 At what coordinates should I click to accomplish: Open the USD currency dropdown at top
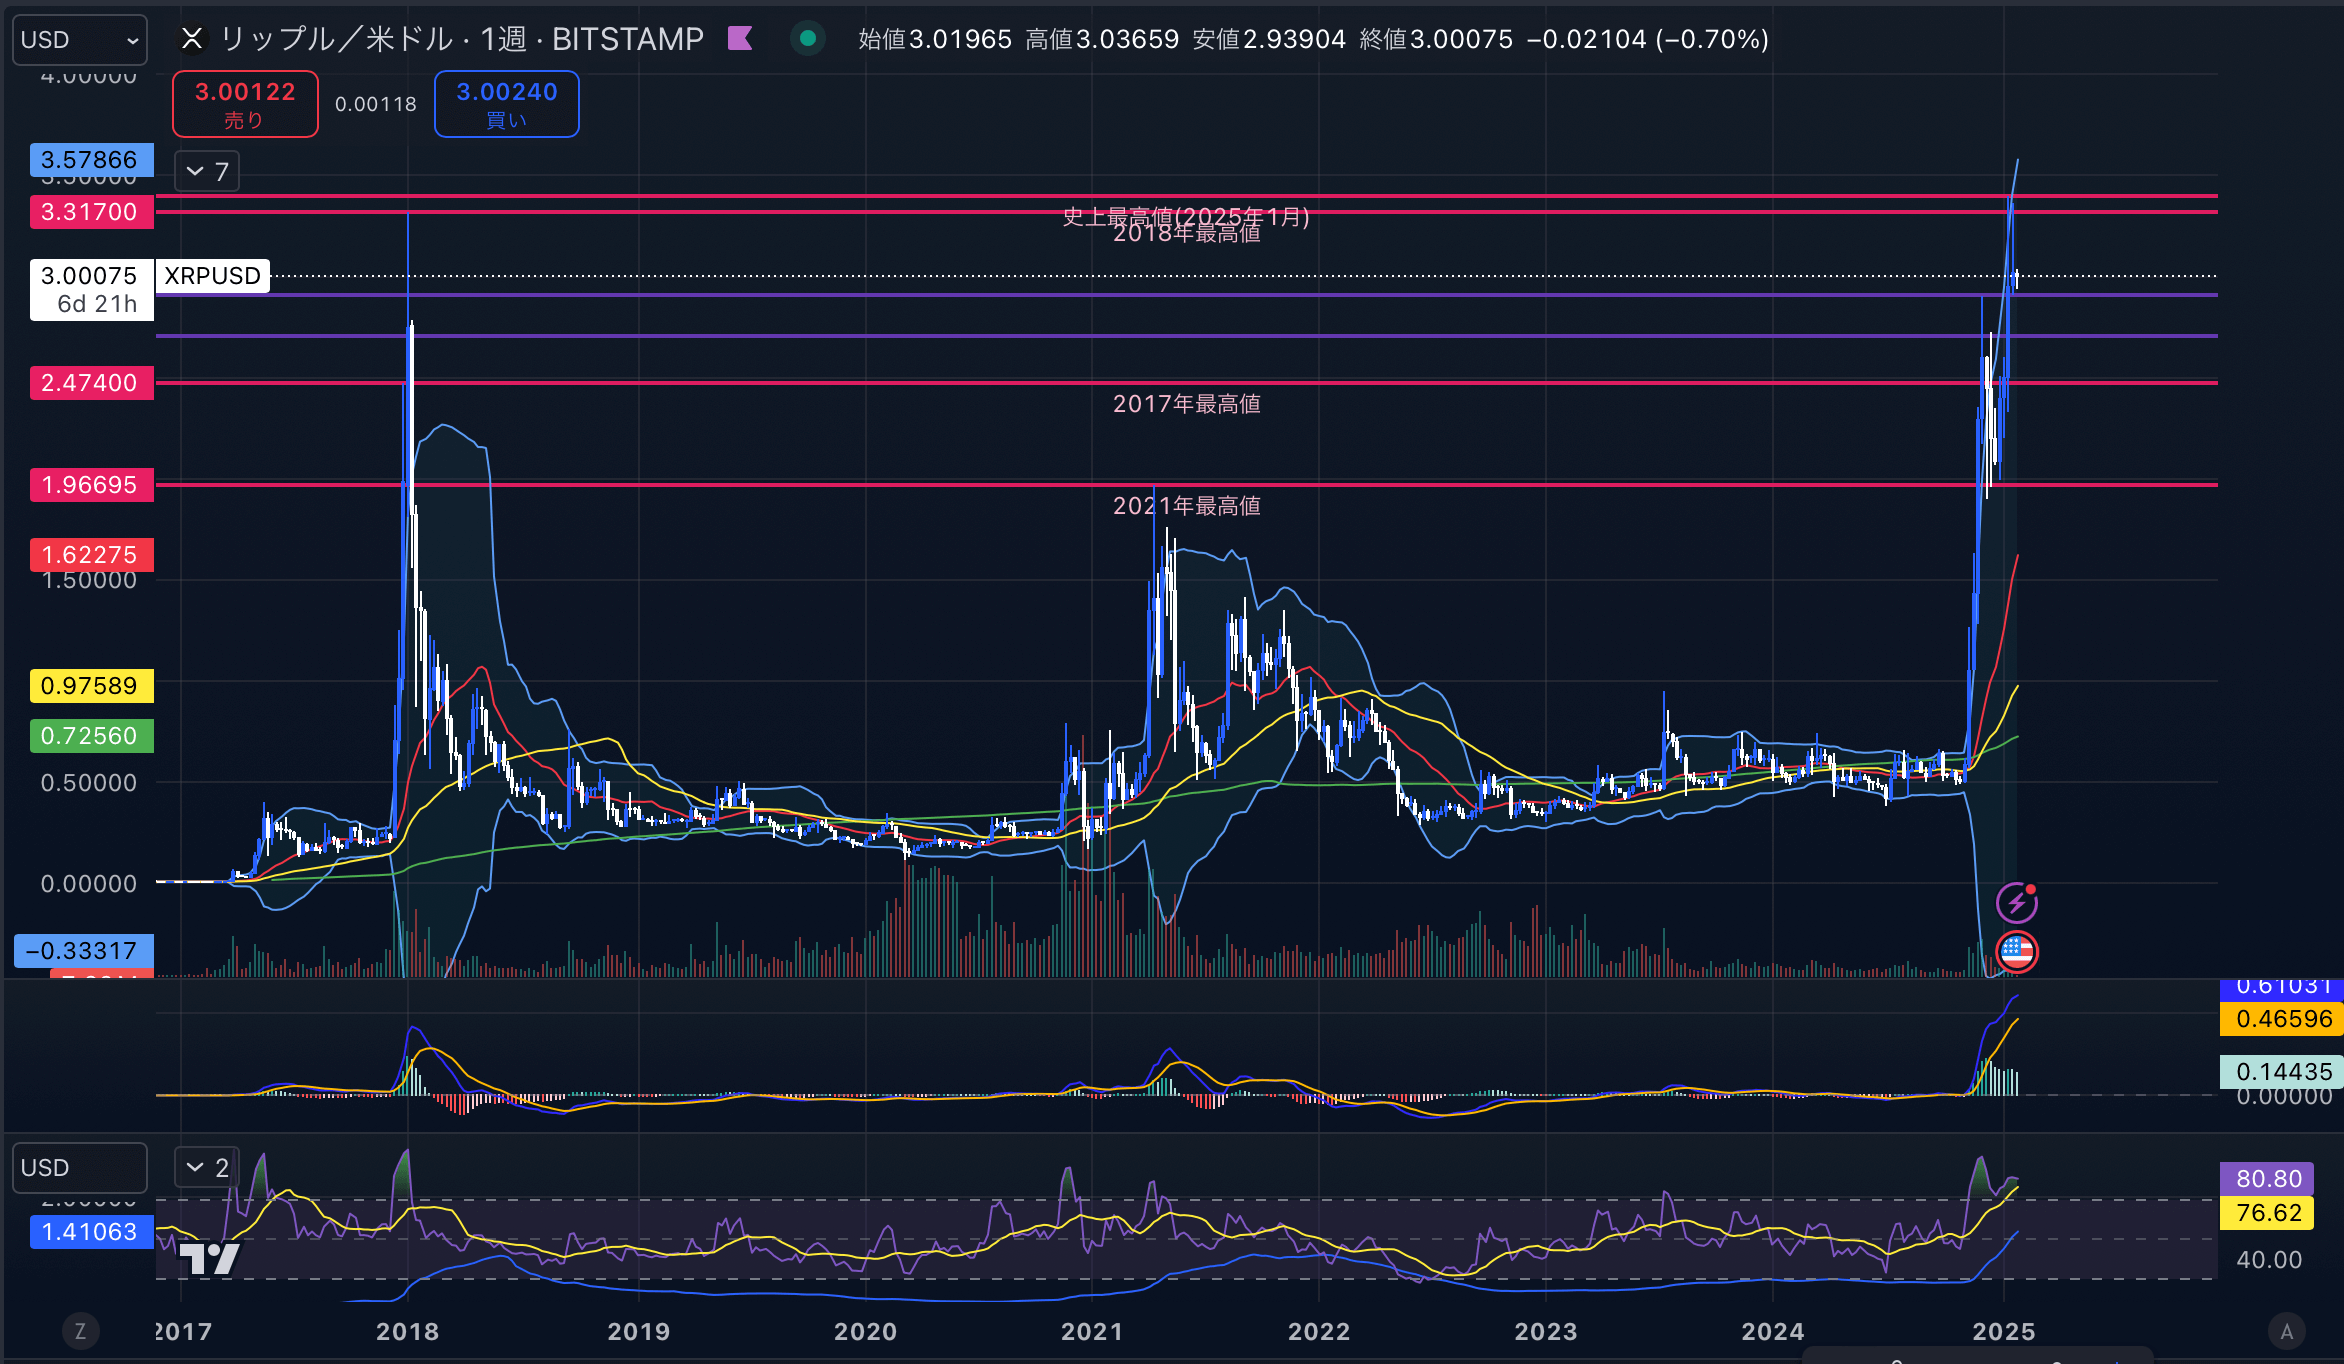(79, 40)
